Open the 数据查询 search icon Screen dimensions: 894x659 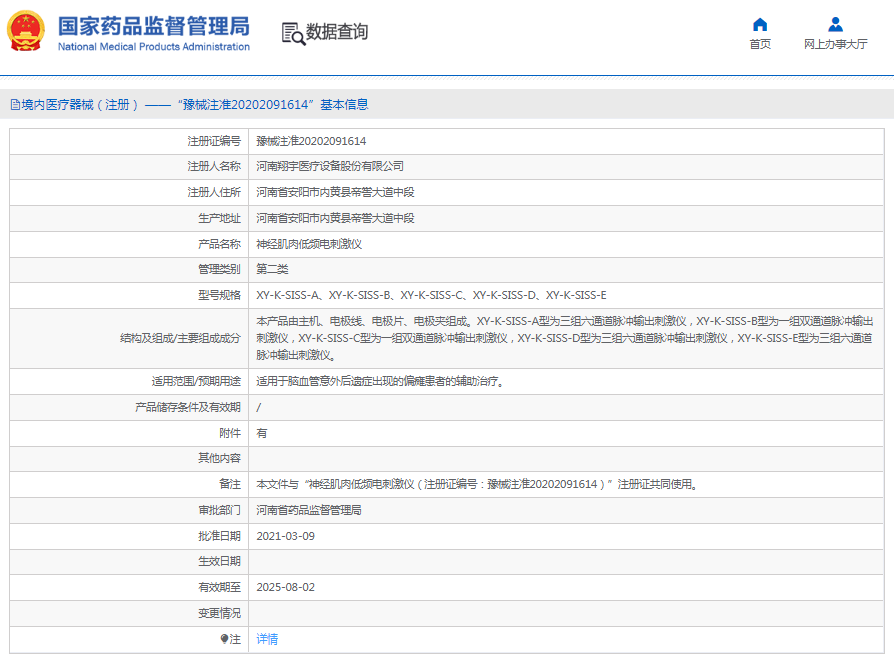(293, 34)
